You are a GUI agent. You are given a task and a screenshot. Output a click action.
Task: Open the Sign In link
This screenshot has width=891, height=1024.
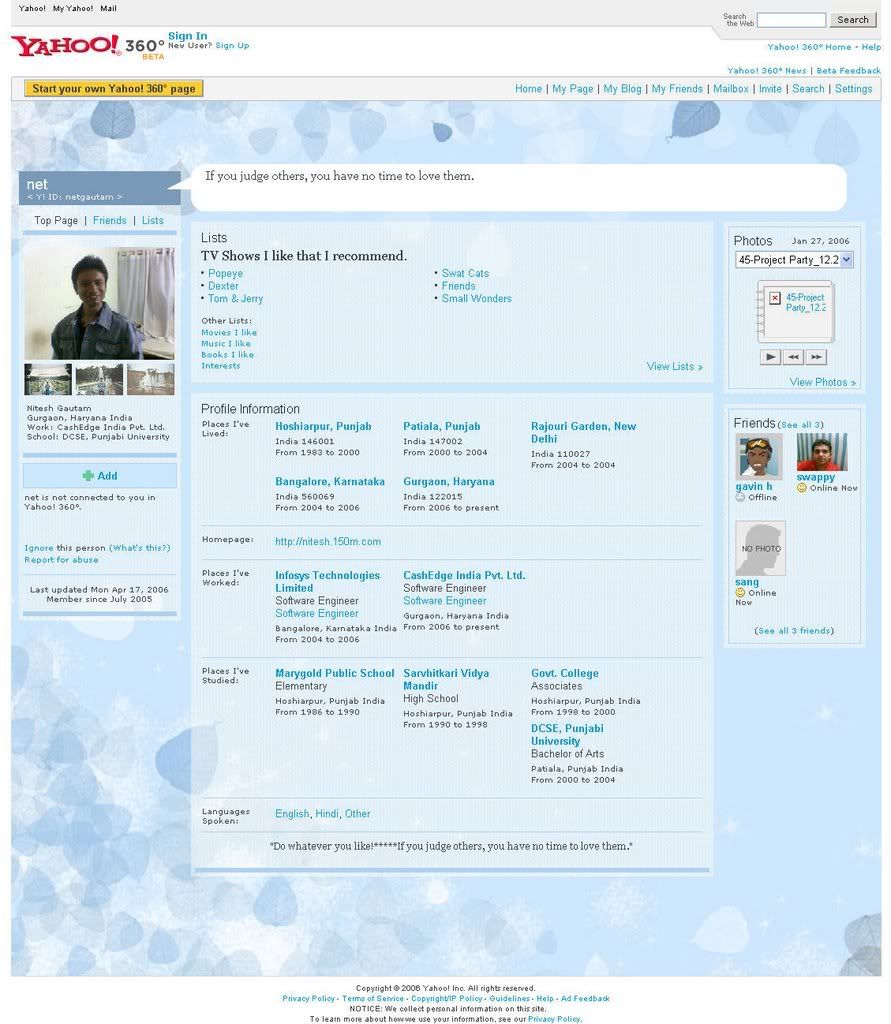tap(187, 36)
